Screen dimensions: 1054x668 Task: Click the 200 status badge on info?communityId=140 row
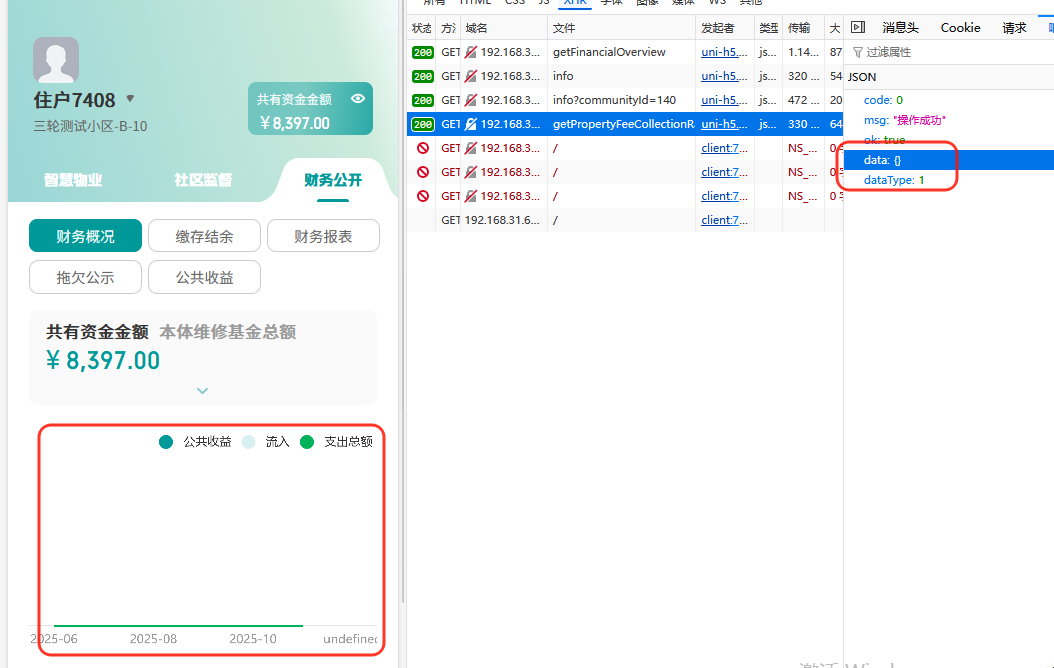(422, 100)
